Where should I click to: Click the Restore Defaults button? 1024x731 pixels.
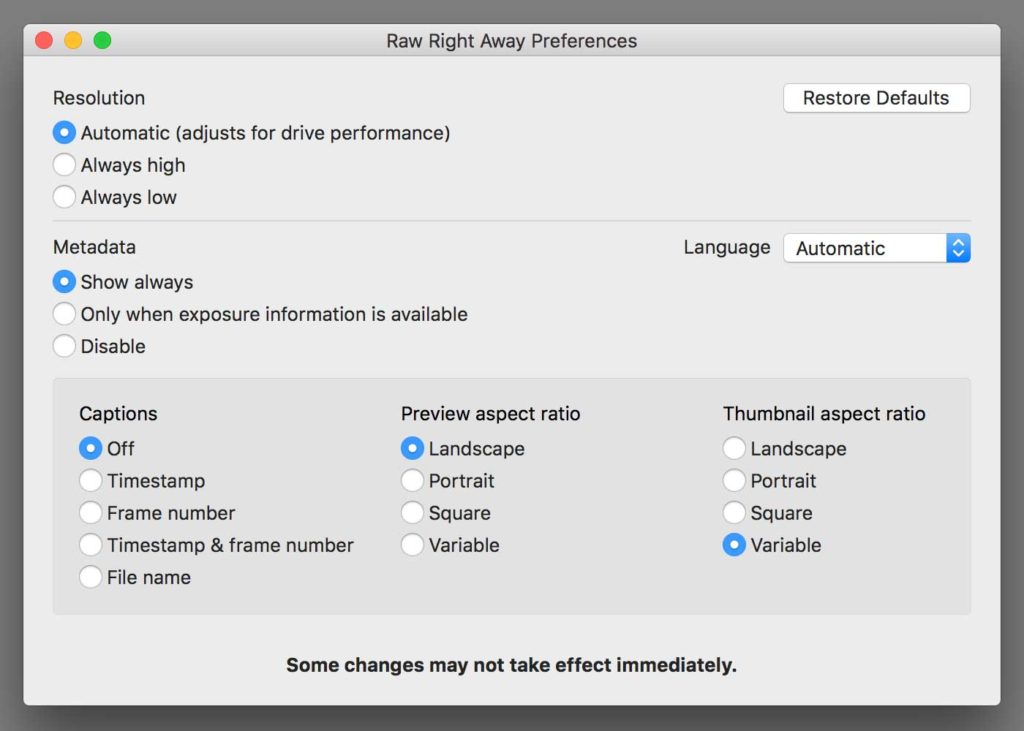pos(876,98)
